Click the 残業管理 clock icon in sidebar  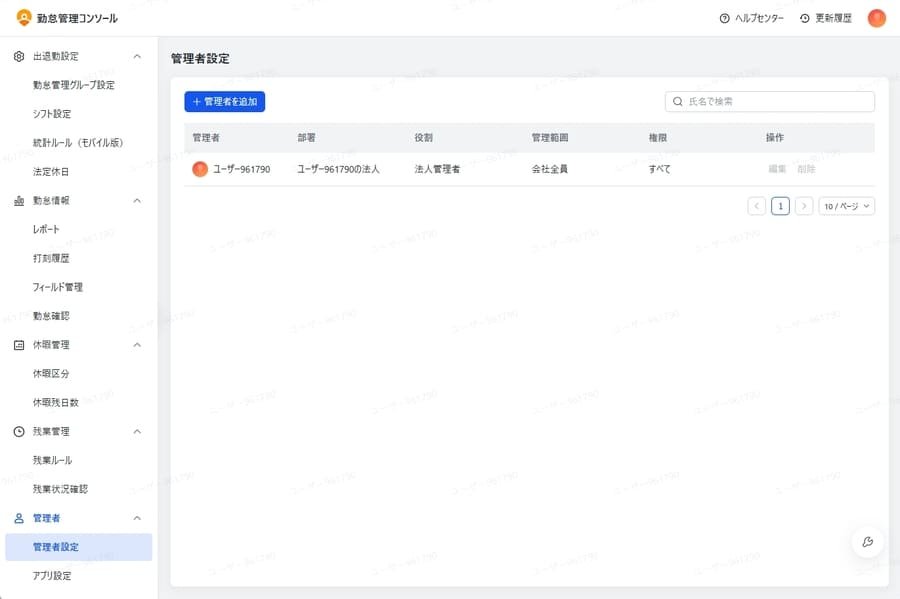click(x=17, y=431)
